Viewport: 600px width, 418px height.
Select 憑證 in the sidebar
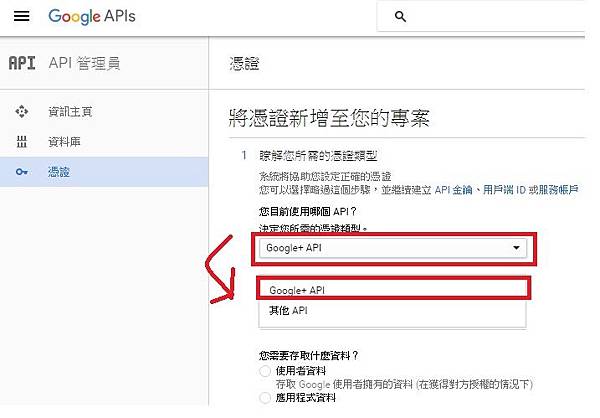(x=104, y=172)
